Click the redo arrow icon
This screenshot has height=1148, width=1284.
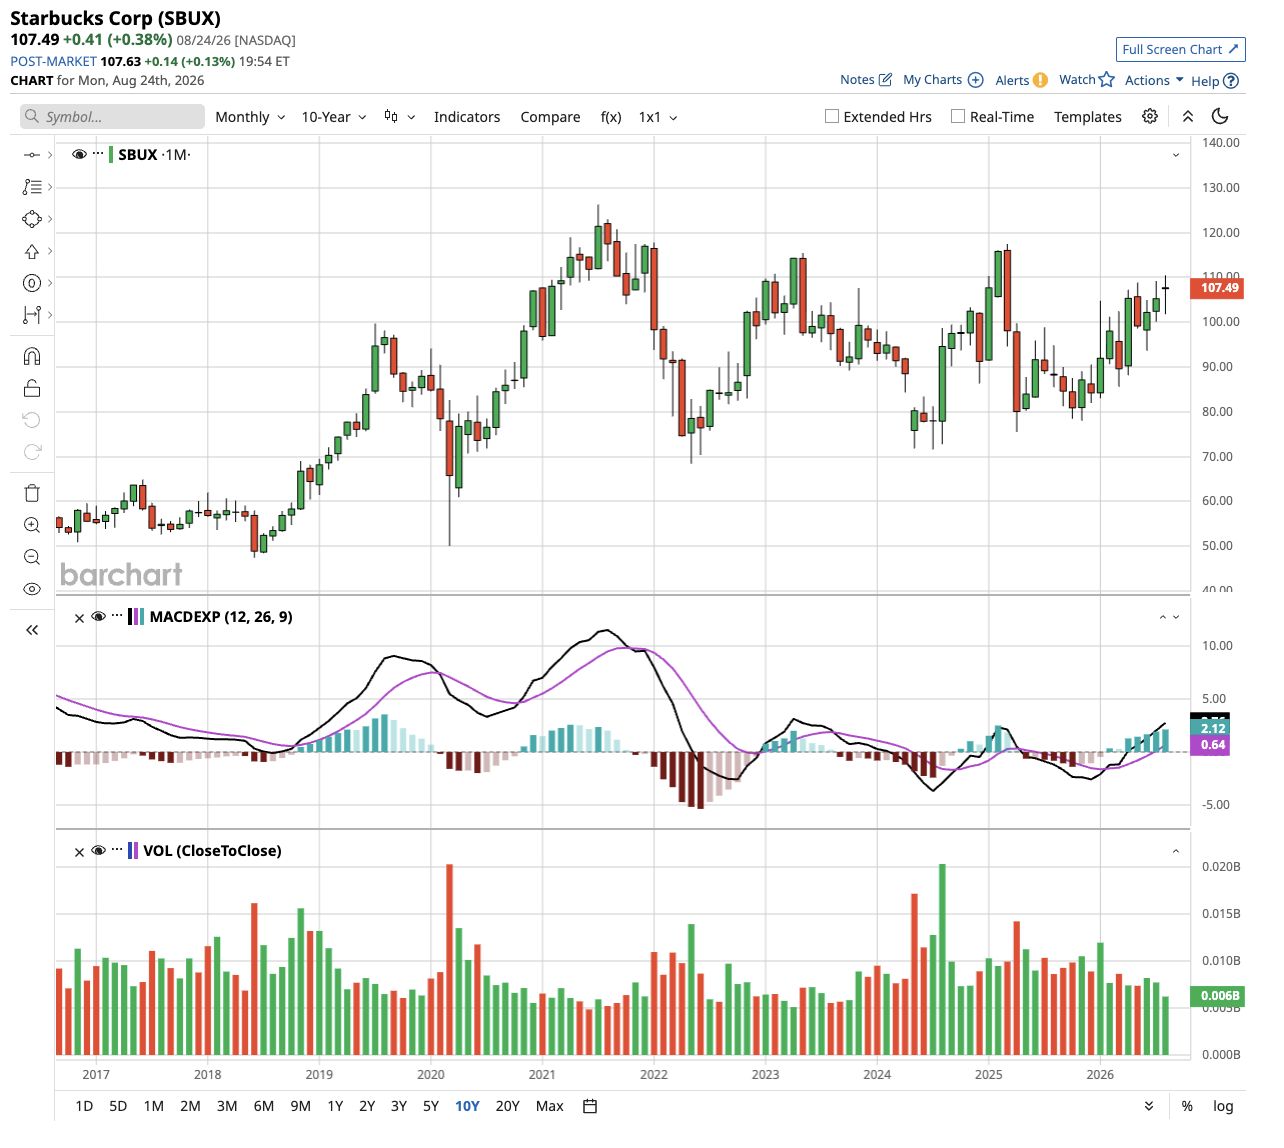(32, 452)
